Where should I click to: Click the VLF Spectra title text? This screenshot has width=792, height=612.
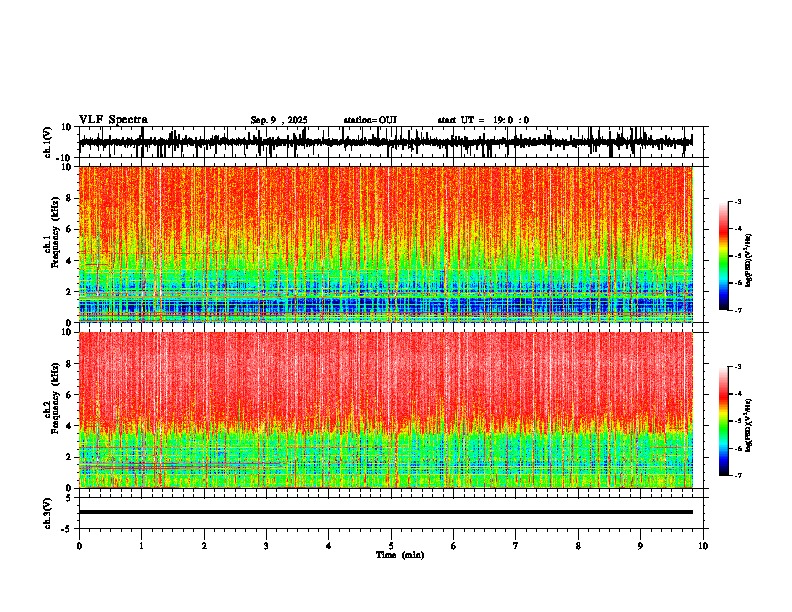pyautogui.click(x=113, y=120)
